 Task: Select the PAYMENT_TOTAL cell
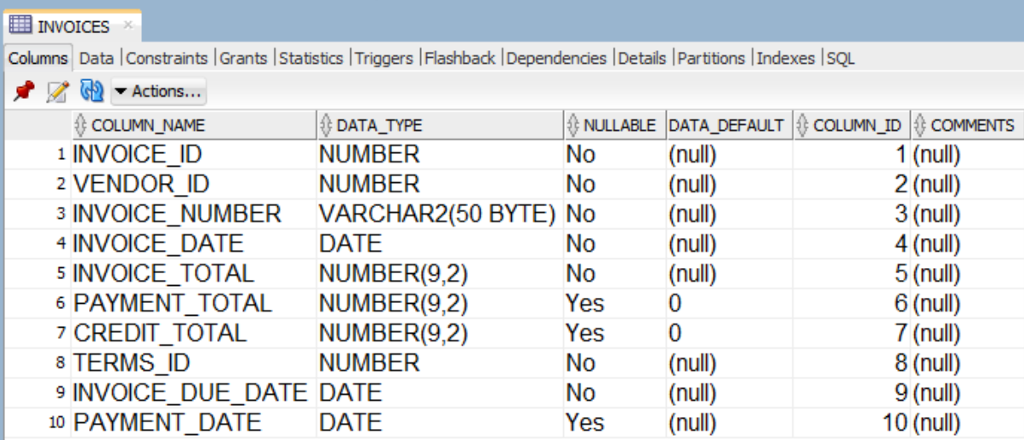tap(193, 304)
